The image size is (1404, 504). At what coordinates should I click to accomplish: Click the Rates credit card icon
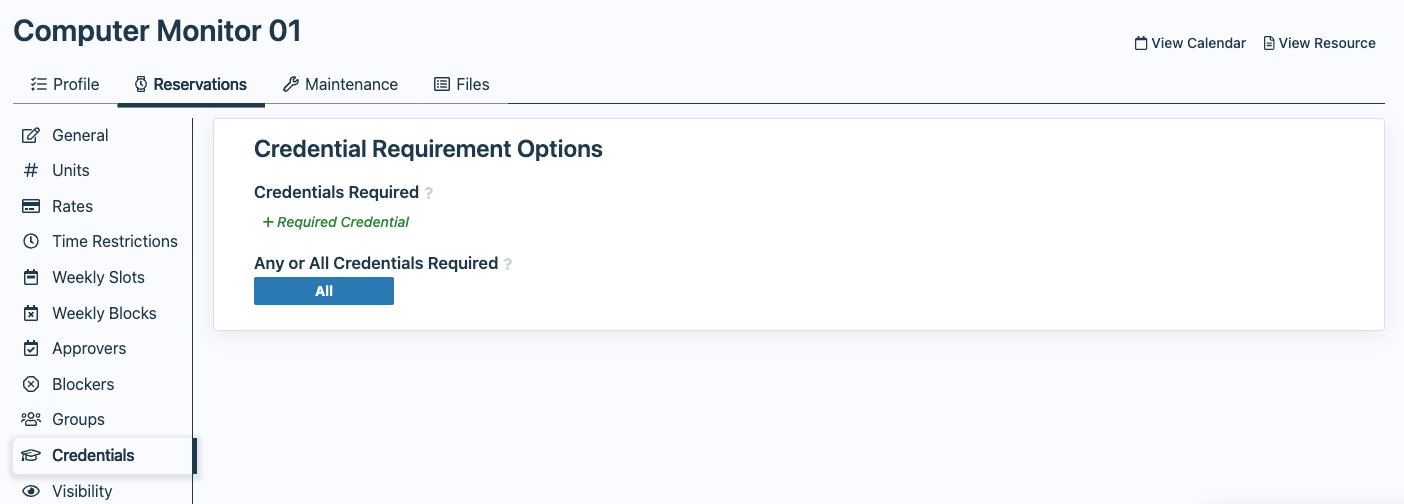point(31,206)
